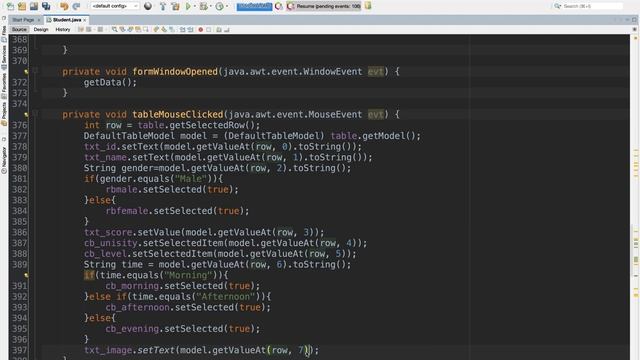This screenshot has height=360, width=640.
Task: Click the Open Project toolbar icon
Action: [x=33, y=6]
